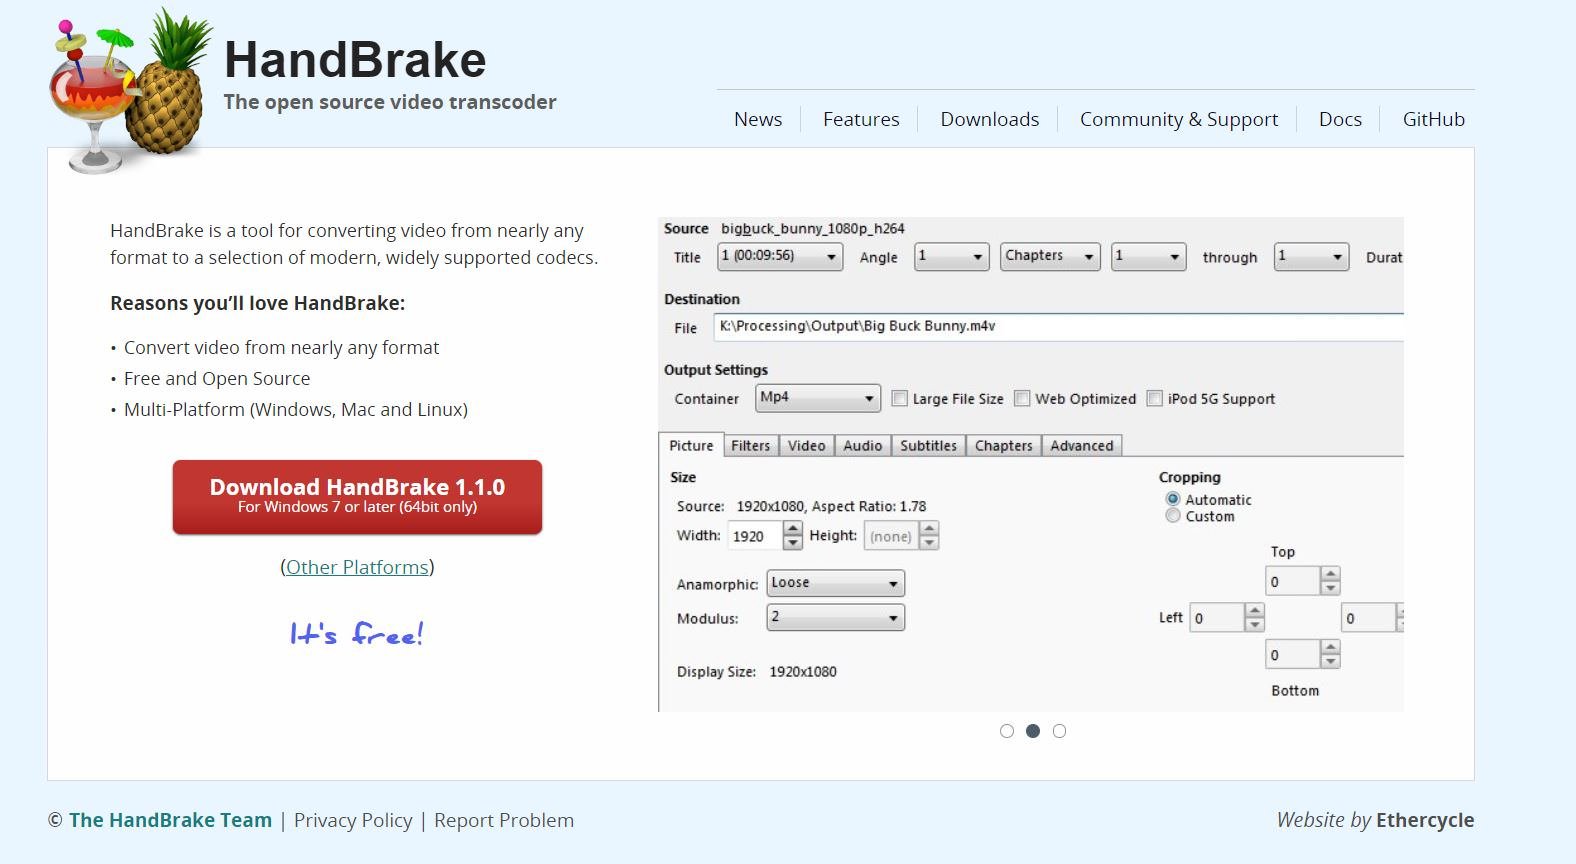
Task: Open the Privacy Policy link
Action: [353, 820]
